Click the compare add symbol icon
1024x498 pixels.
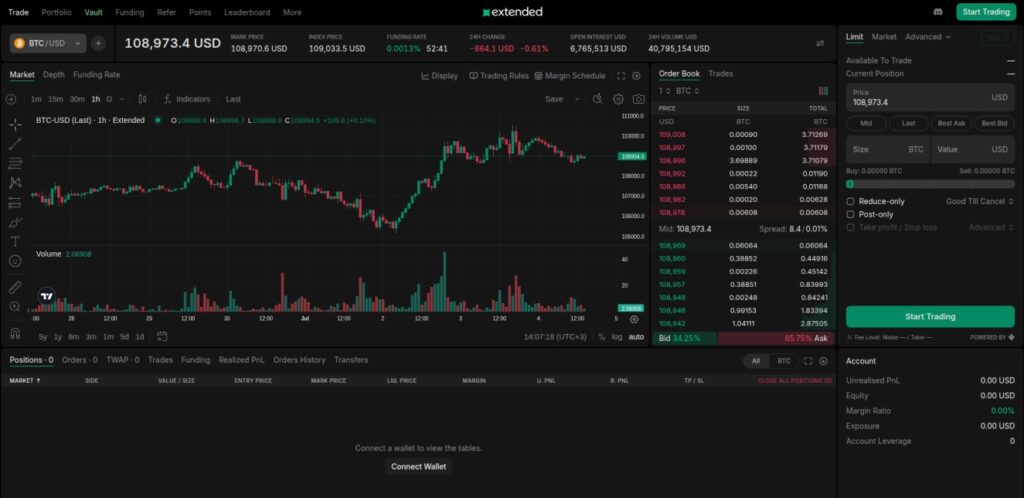[11, 99]
